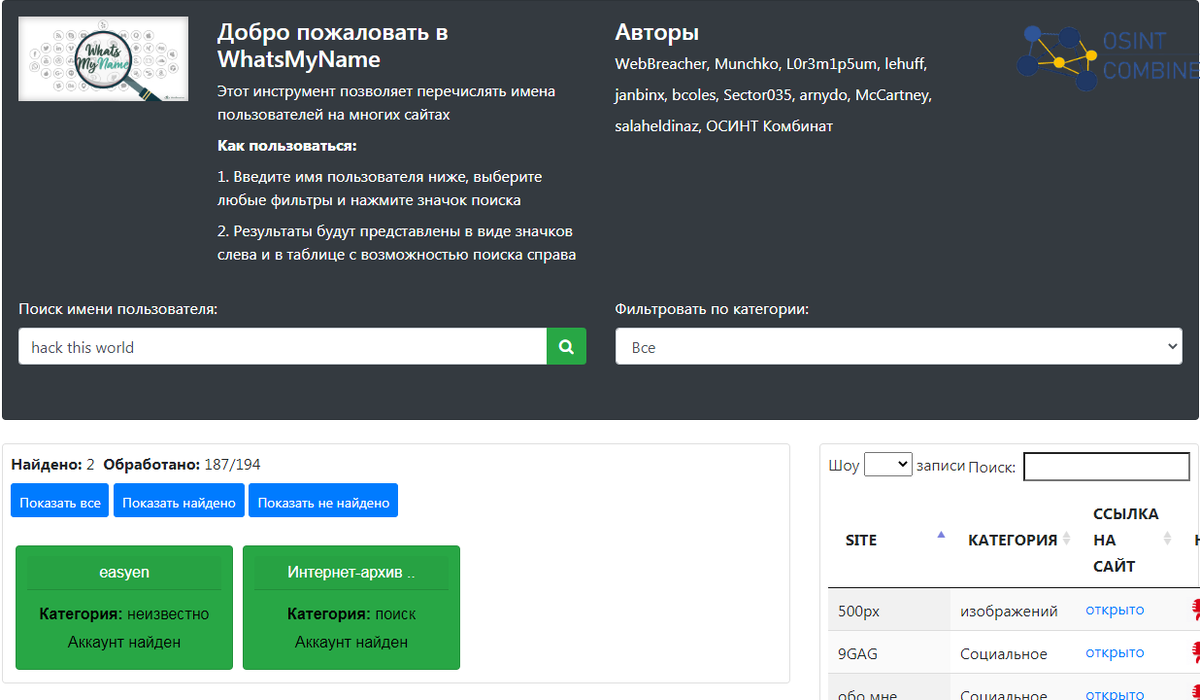Click the Показать найдено button

point(179,501)
